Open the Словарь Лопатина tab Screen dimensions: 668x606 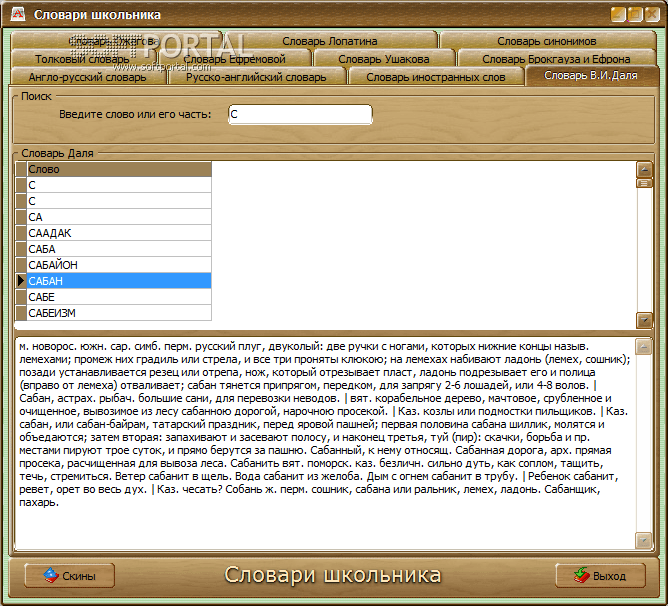click(x=329, y=41)
